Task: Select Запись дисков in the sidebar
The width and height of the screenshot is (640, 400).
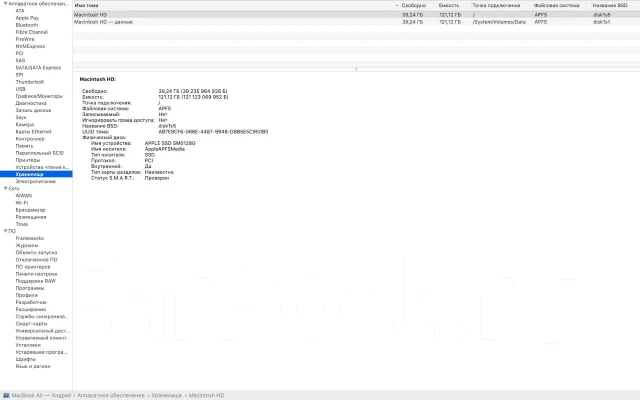Action: [x=33, y=110]
